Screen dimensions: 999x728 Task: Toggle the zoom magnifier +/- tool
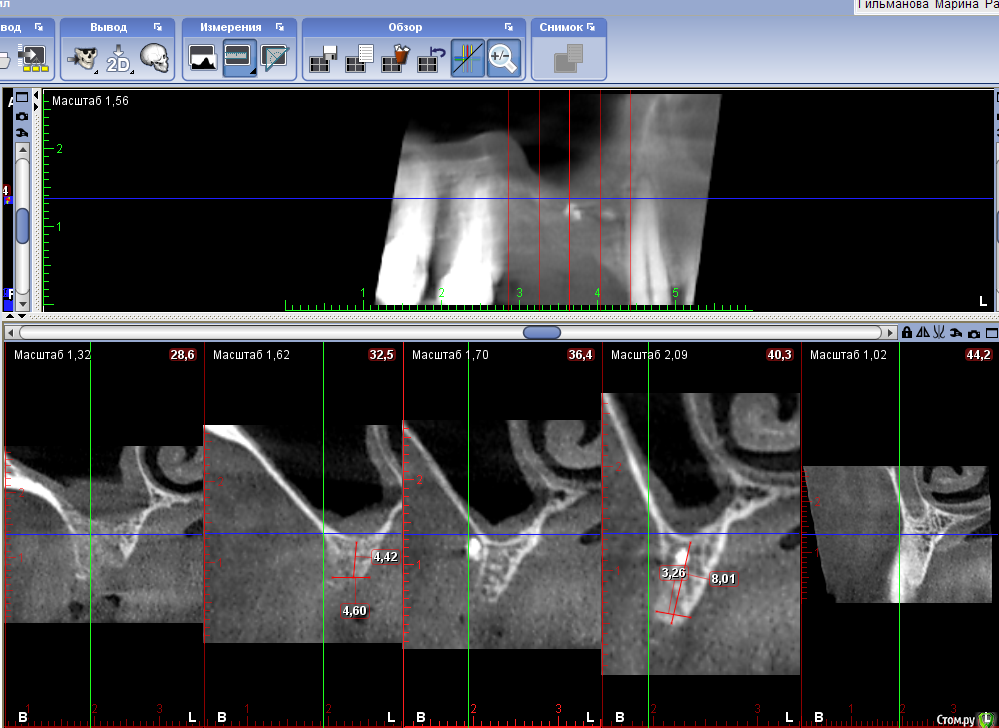[x=503, y=60]
